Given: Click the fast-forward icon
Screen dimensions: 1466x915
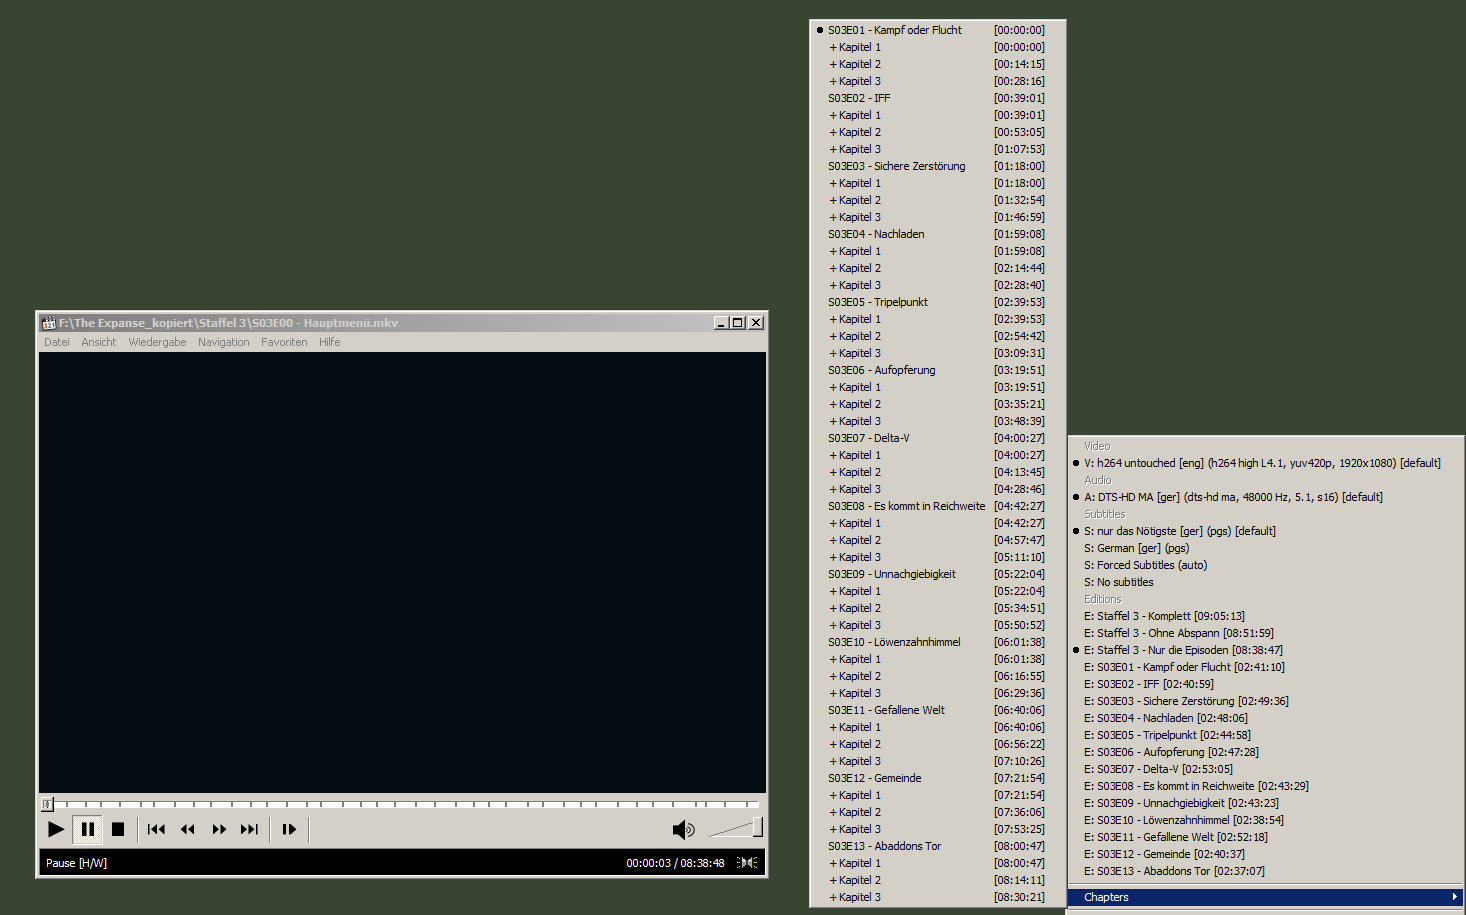Looking at the screenshot, I should (x=219, y=829).
